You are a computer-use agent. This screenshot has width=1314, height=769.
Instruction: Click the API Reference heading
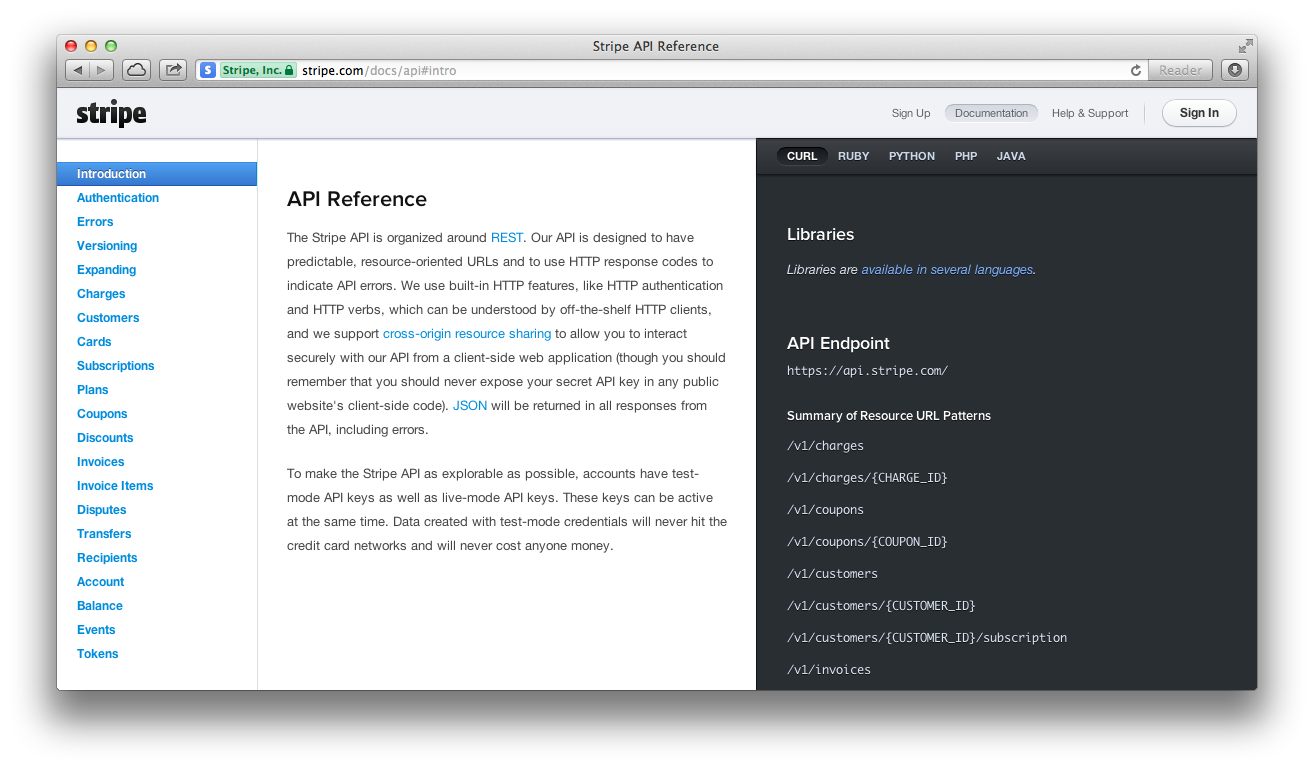click(357, 199)
